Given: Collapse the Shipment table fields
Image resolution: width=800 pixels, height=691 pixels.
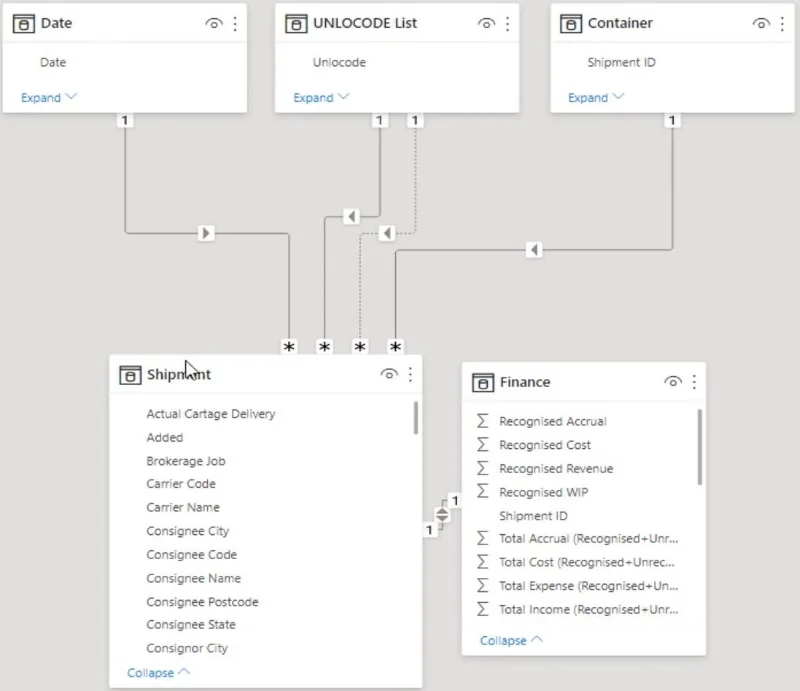Looking at the screenshot, I should click(159, 673).
